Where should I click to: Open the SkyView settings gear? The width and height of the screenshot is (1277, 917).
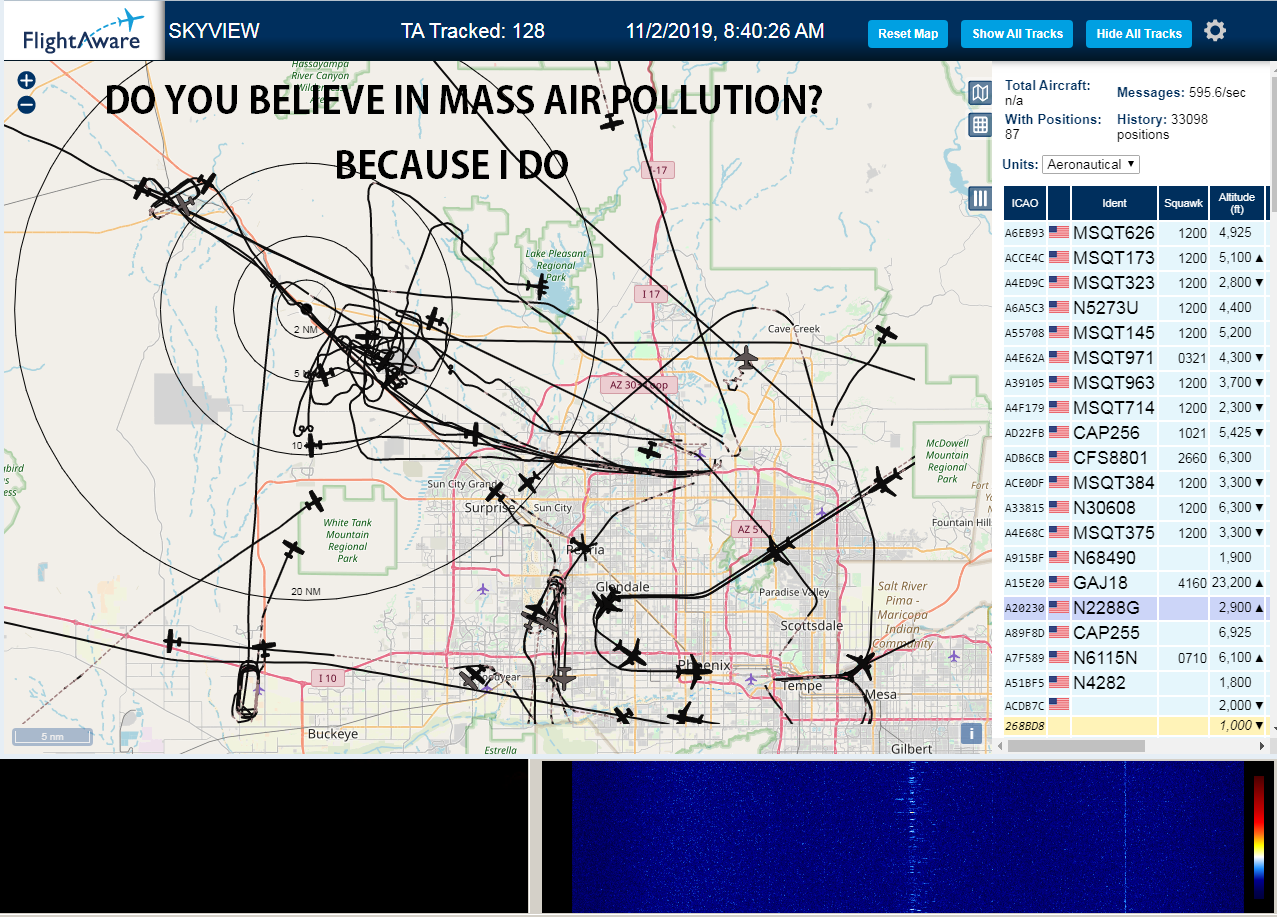tap(1215, 31)
